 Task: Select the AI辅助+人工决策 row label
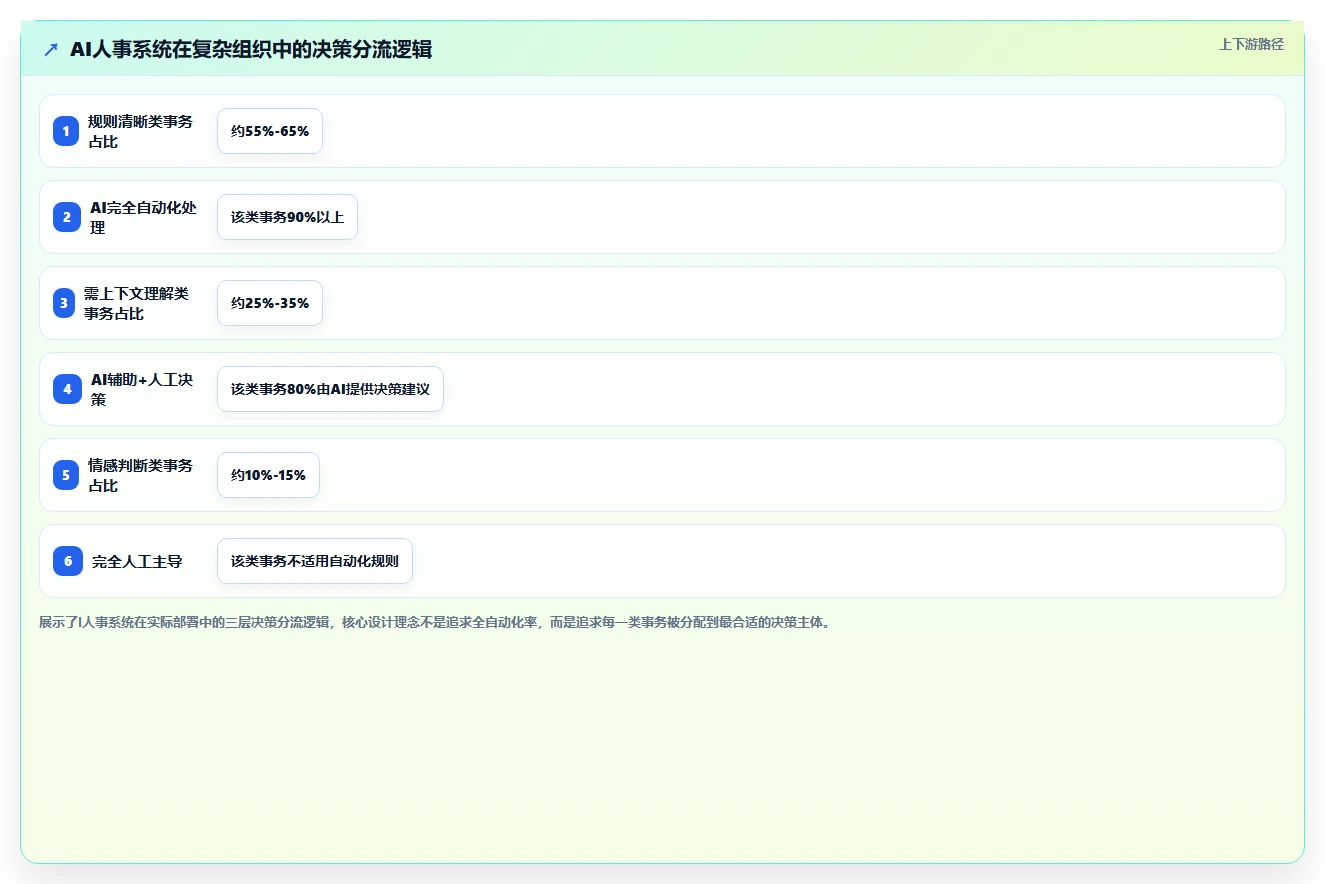tap(142, 389)
